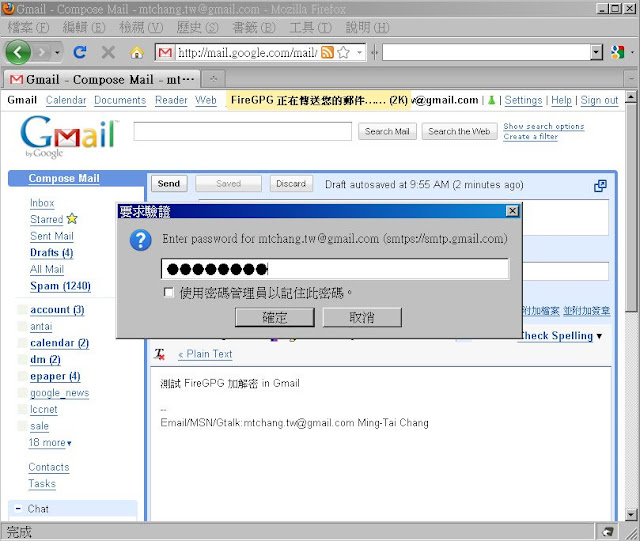Close the 要求驗證 dialog with X
This screenshot has width=640, height=541.
pos(512,211)
